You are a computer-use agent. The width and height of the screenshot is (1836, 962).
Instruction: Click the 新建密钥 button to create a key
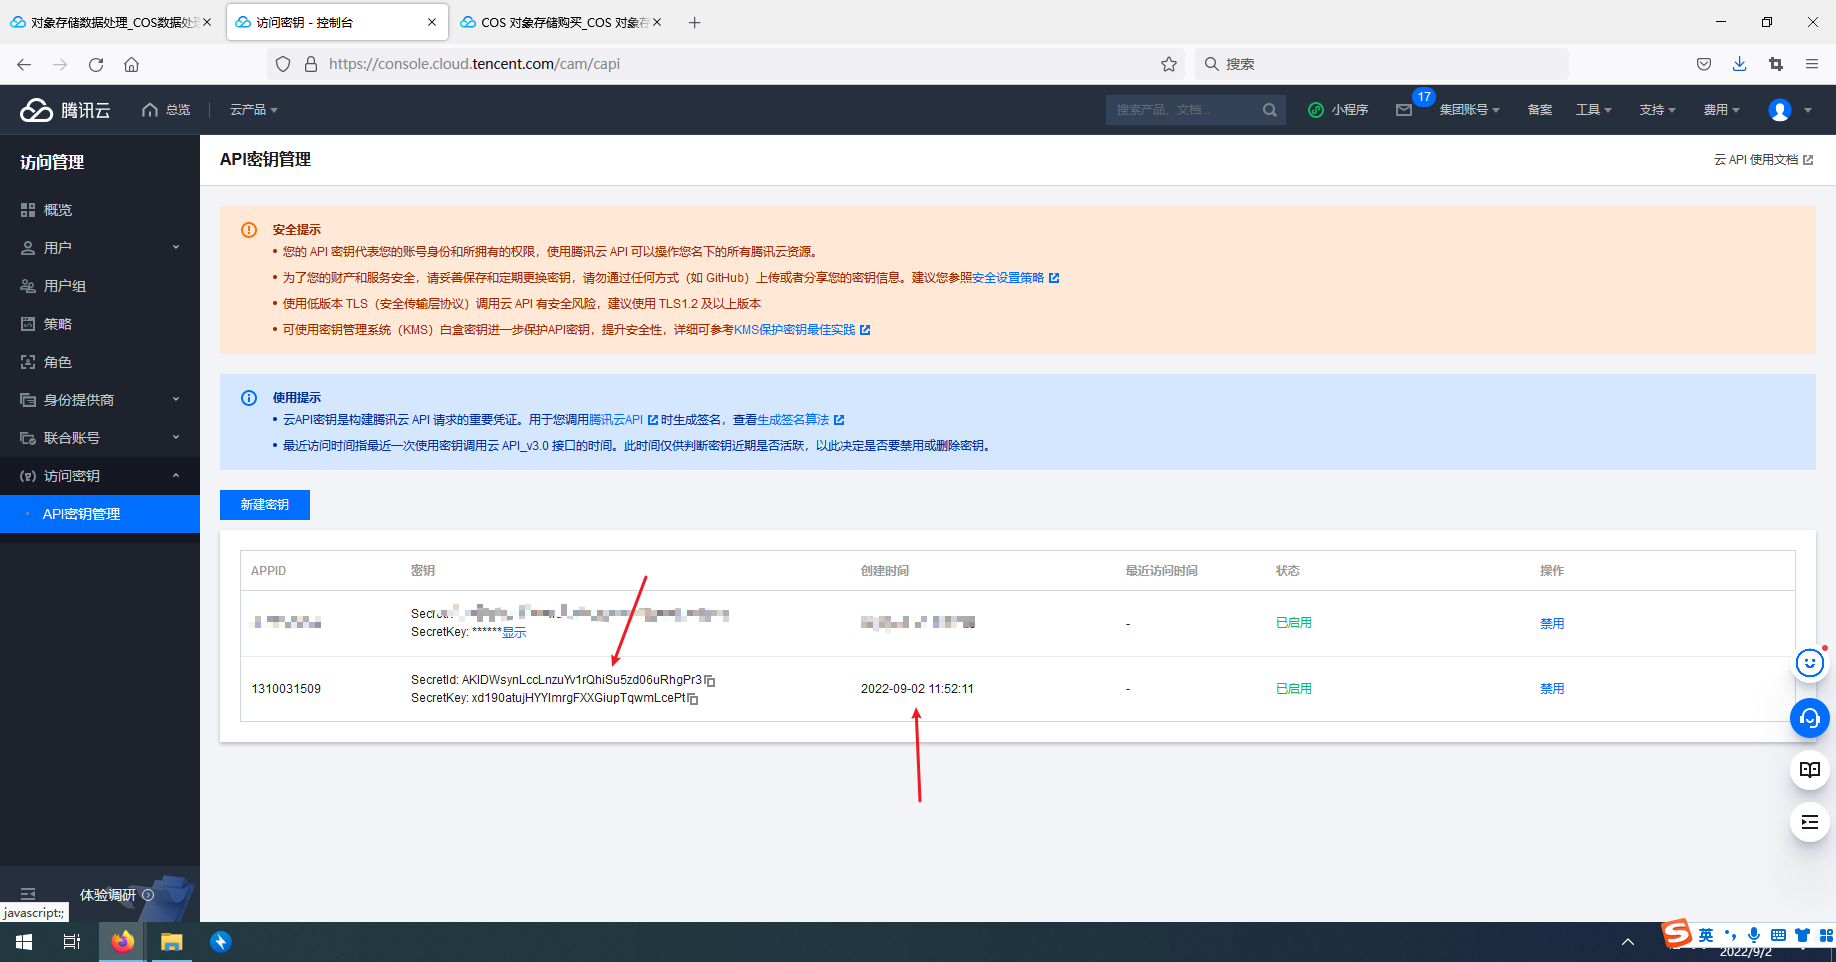tap(264, 505)
